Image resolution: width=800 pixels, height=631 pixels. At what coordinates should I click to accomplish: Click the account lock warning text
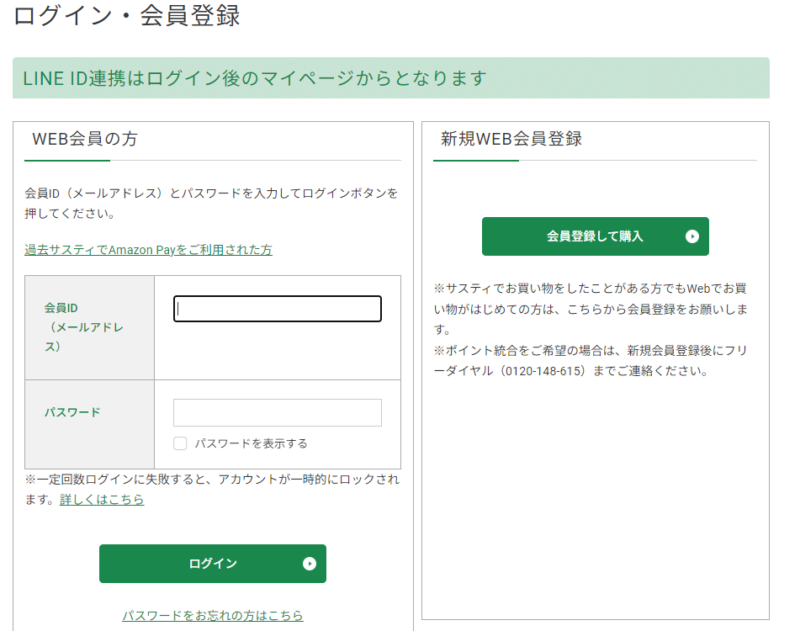(212, 480)
